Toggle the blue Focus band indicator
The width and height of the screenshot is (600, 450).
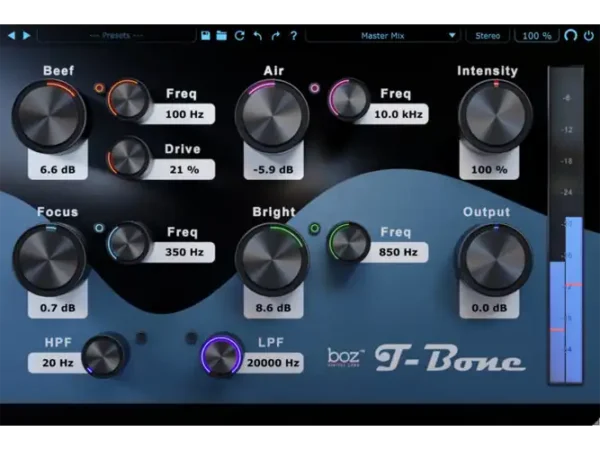99,228
